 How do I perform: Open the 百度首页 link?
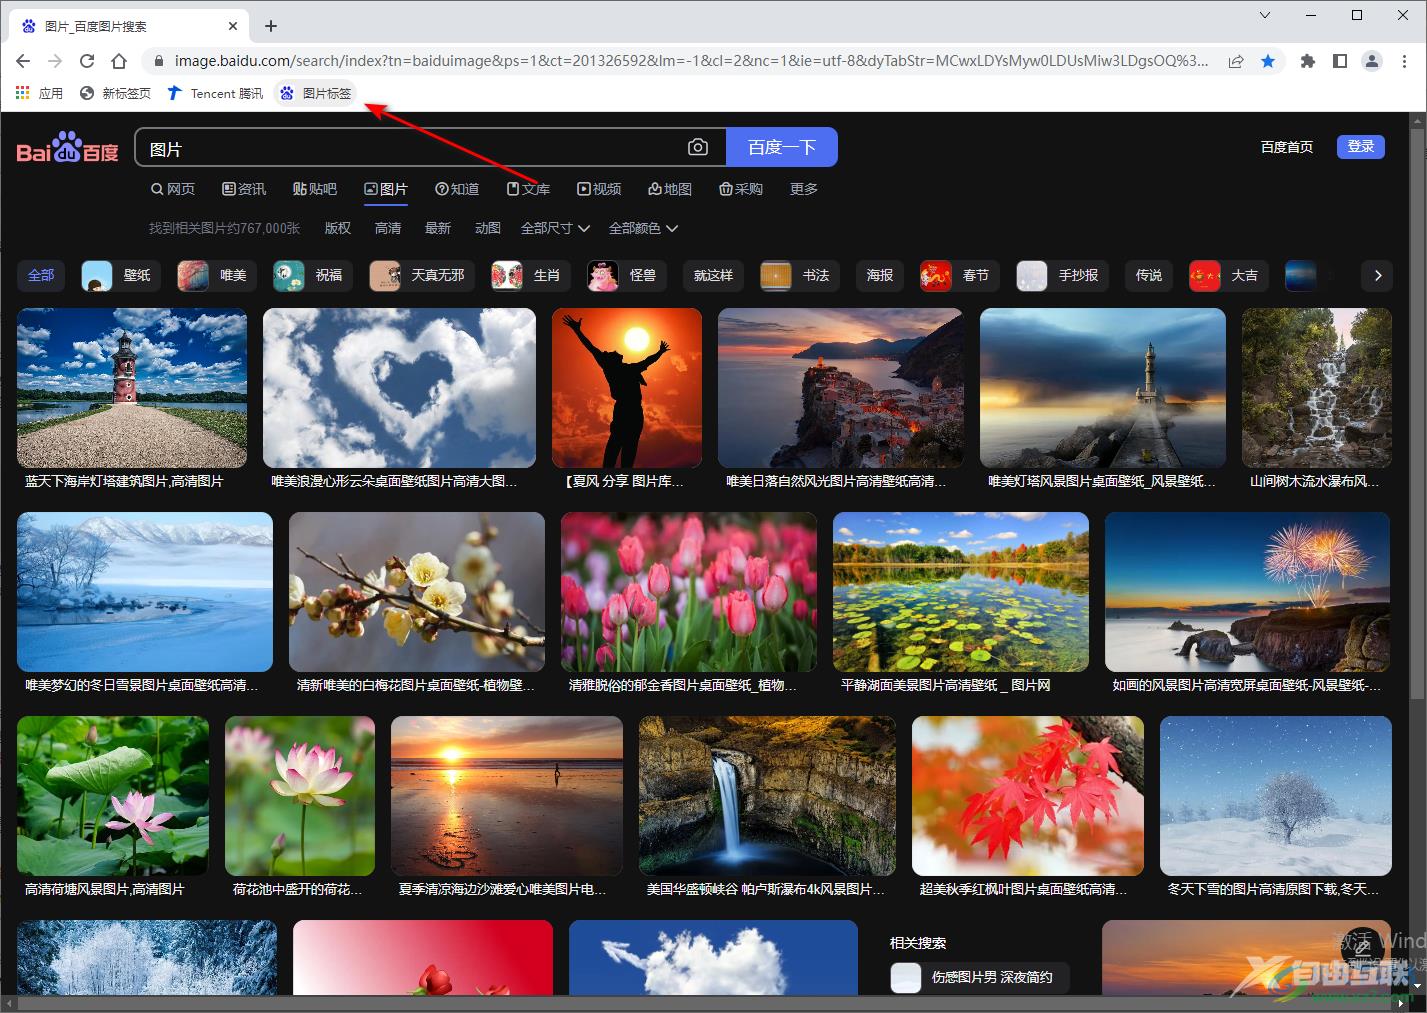[x=1287, y=147]
